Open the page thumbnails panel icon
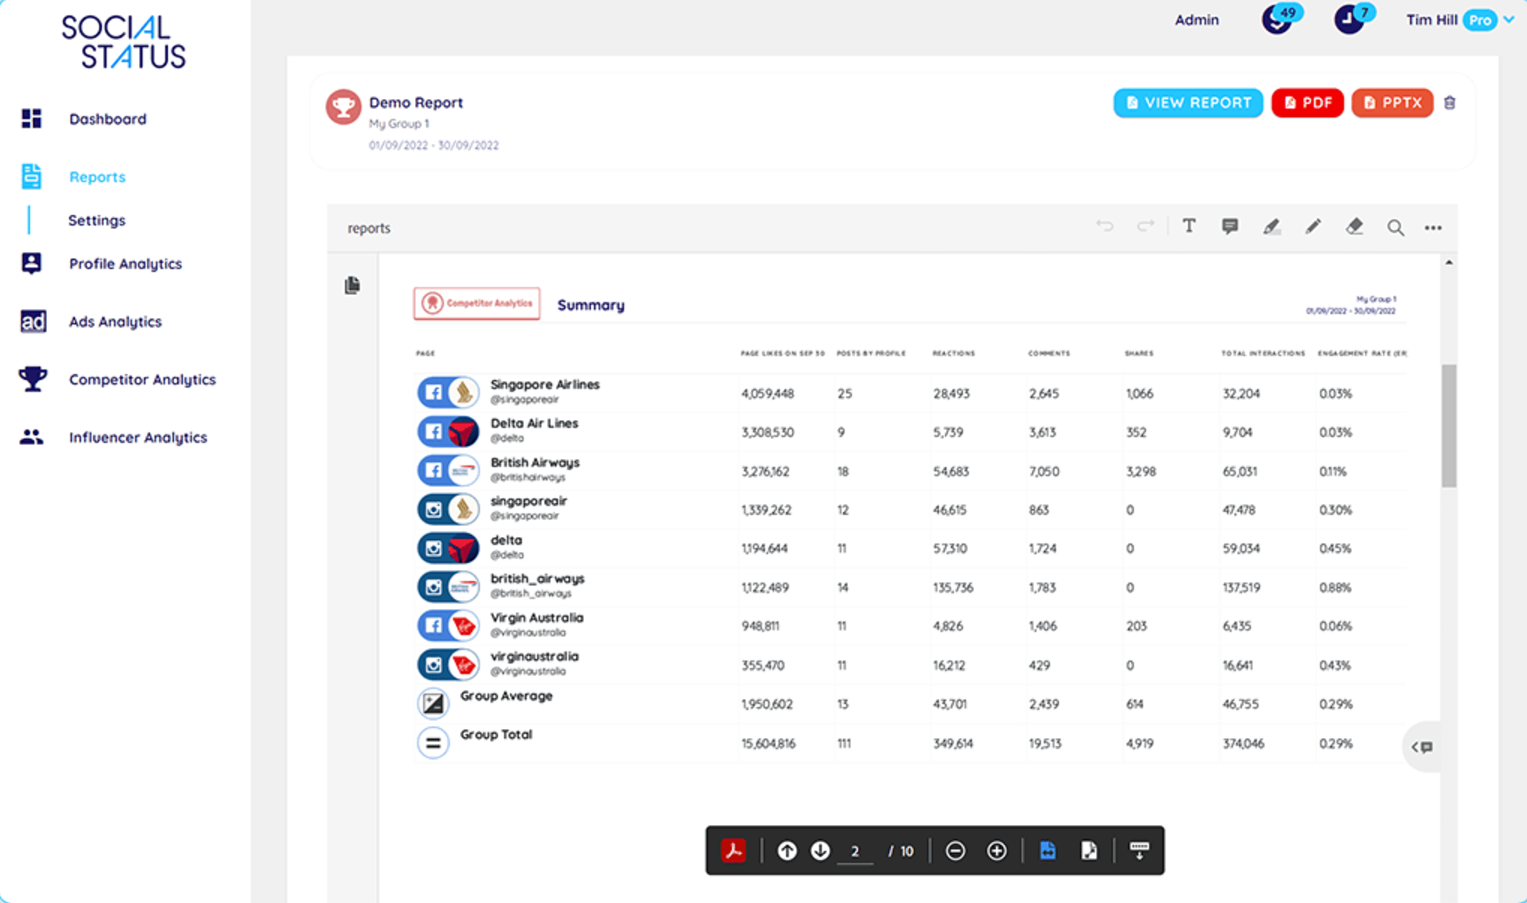The image size is (1527, 903). [352, 286]
